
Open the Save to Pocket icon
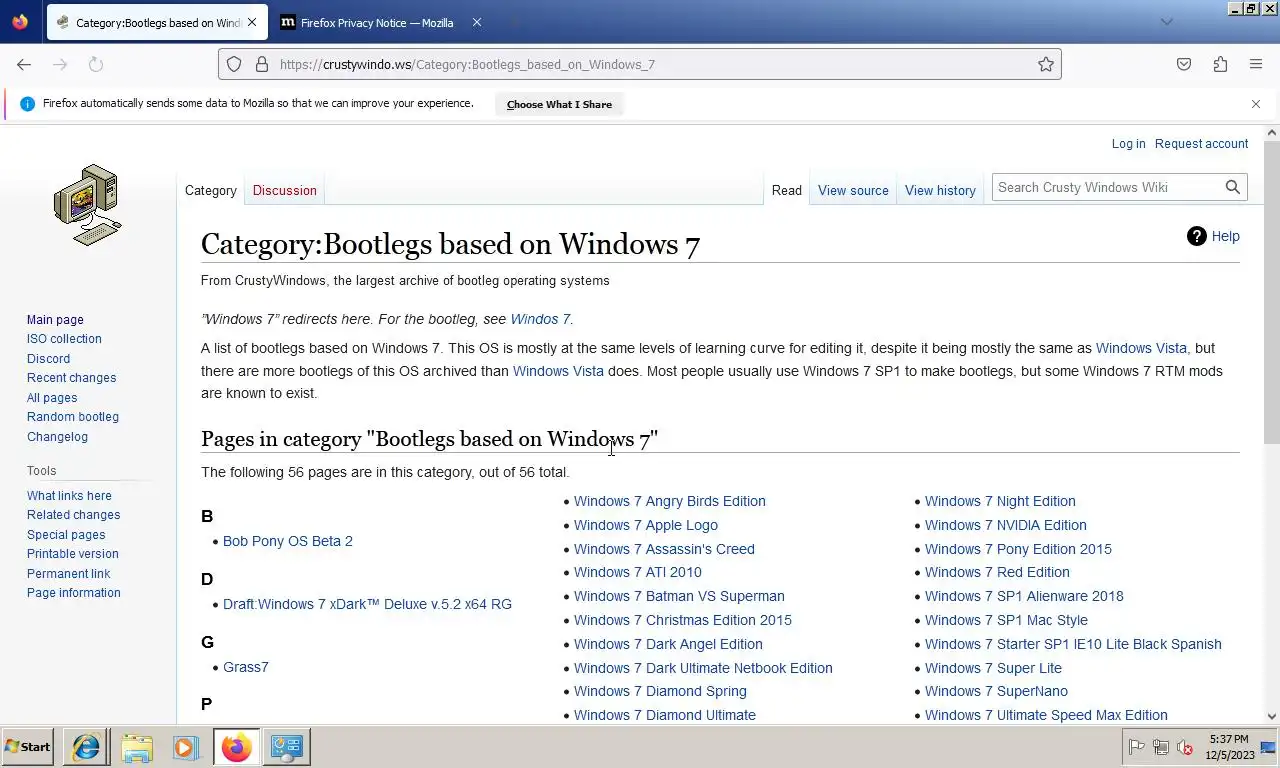(x=1184, y=64)
